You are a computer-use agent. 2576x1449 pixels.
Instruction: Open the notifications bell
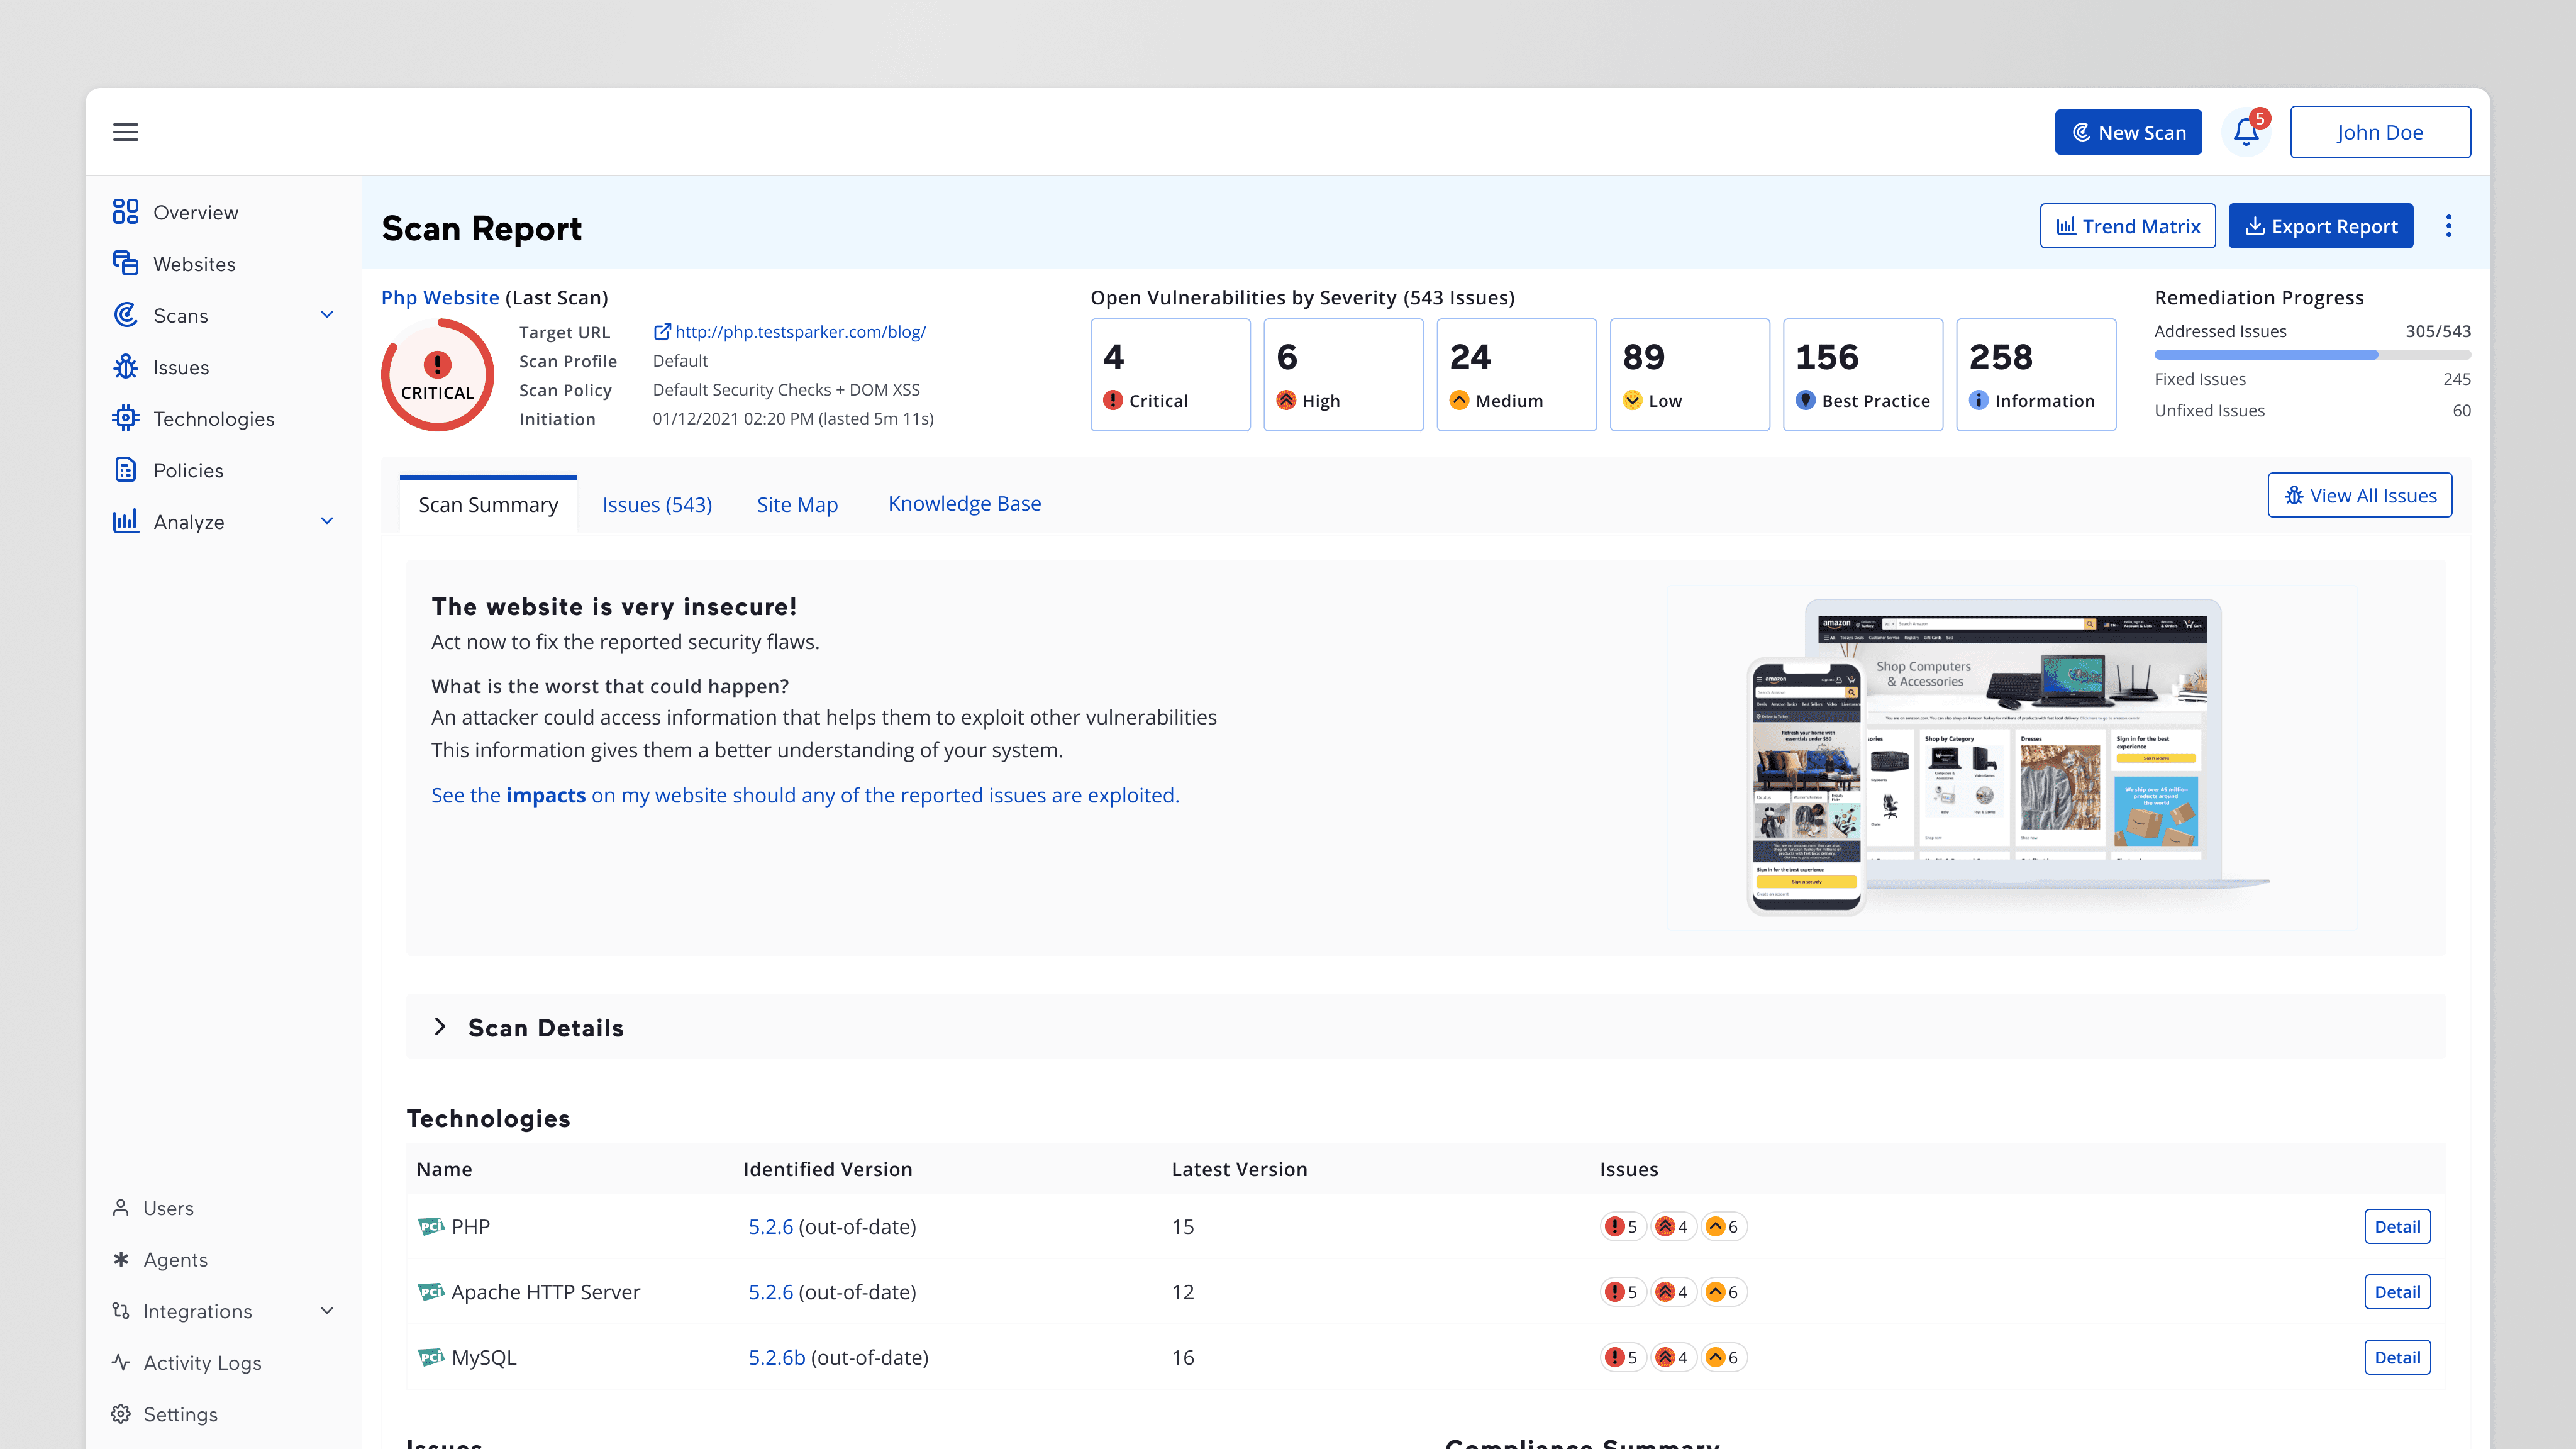[x=2246, y=132]
